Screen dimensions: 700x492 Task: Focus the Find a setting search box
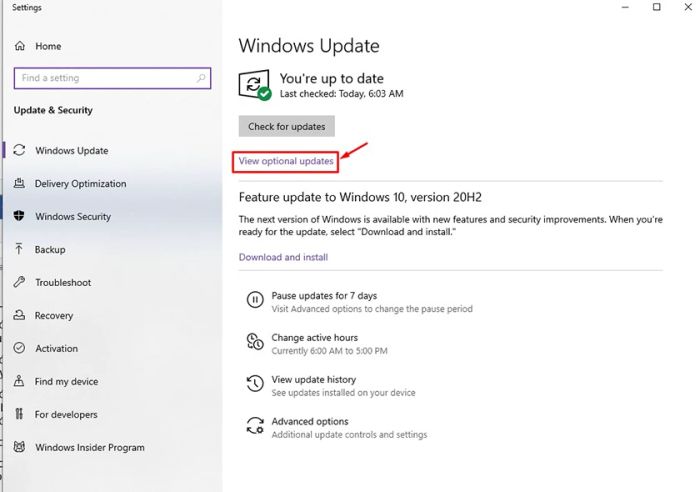[112, 78]
